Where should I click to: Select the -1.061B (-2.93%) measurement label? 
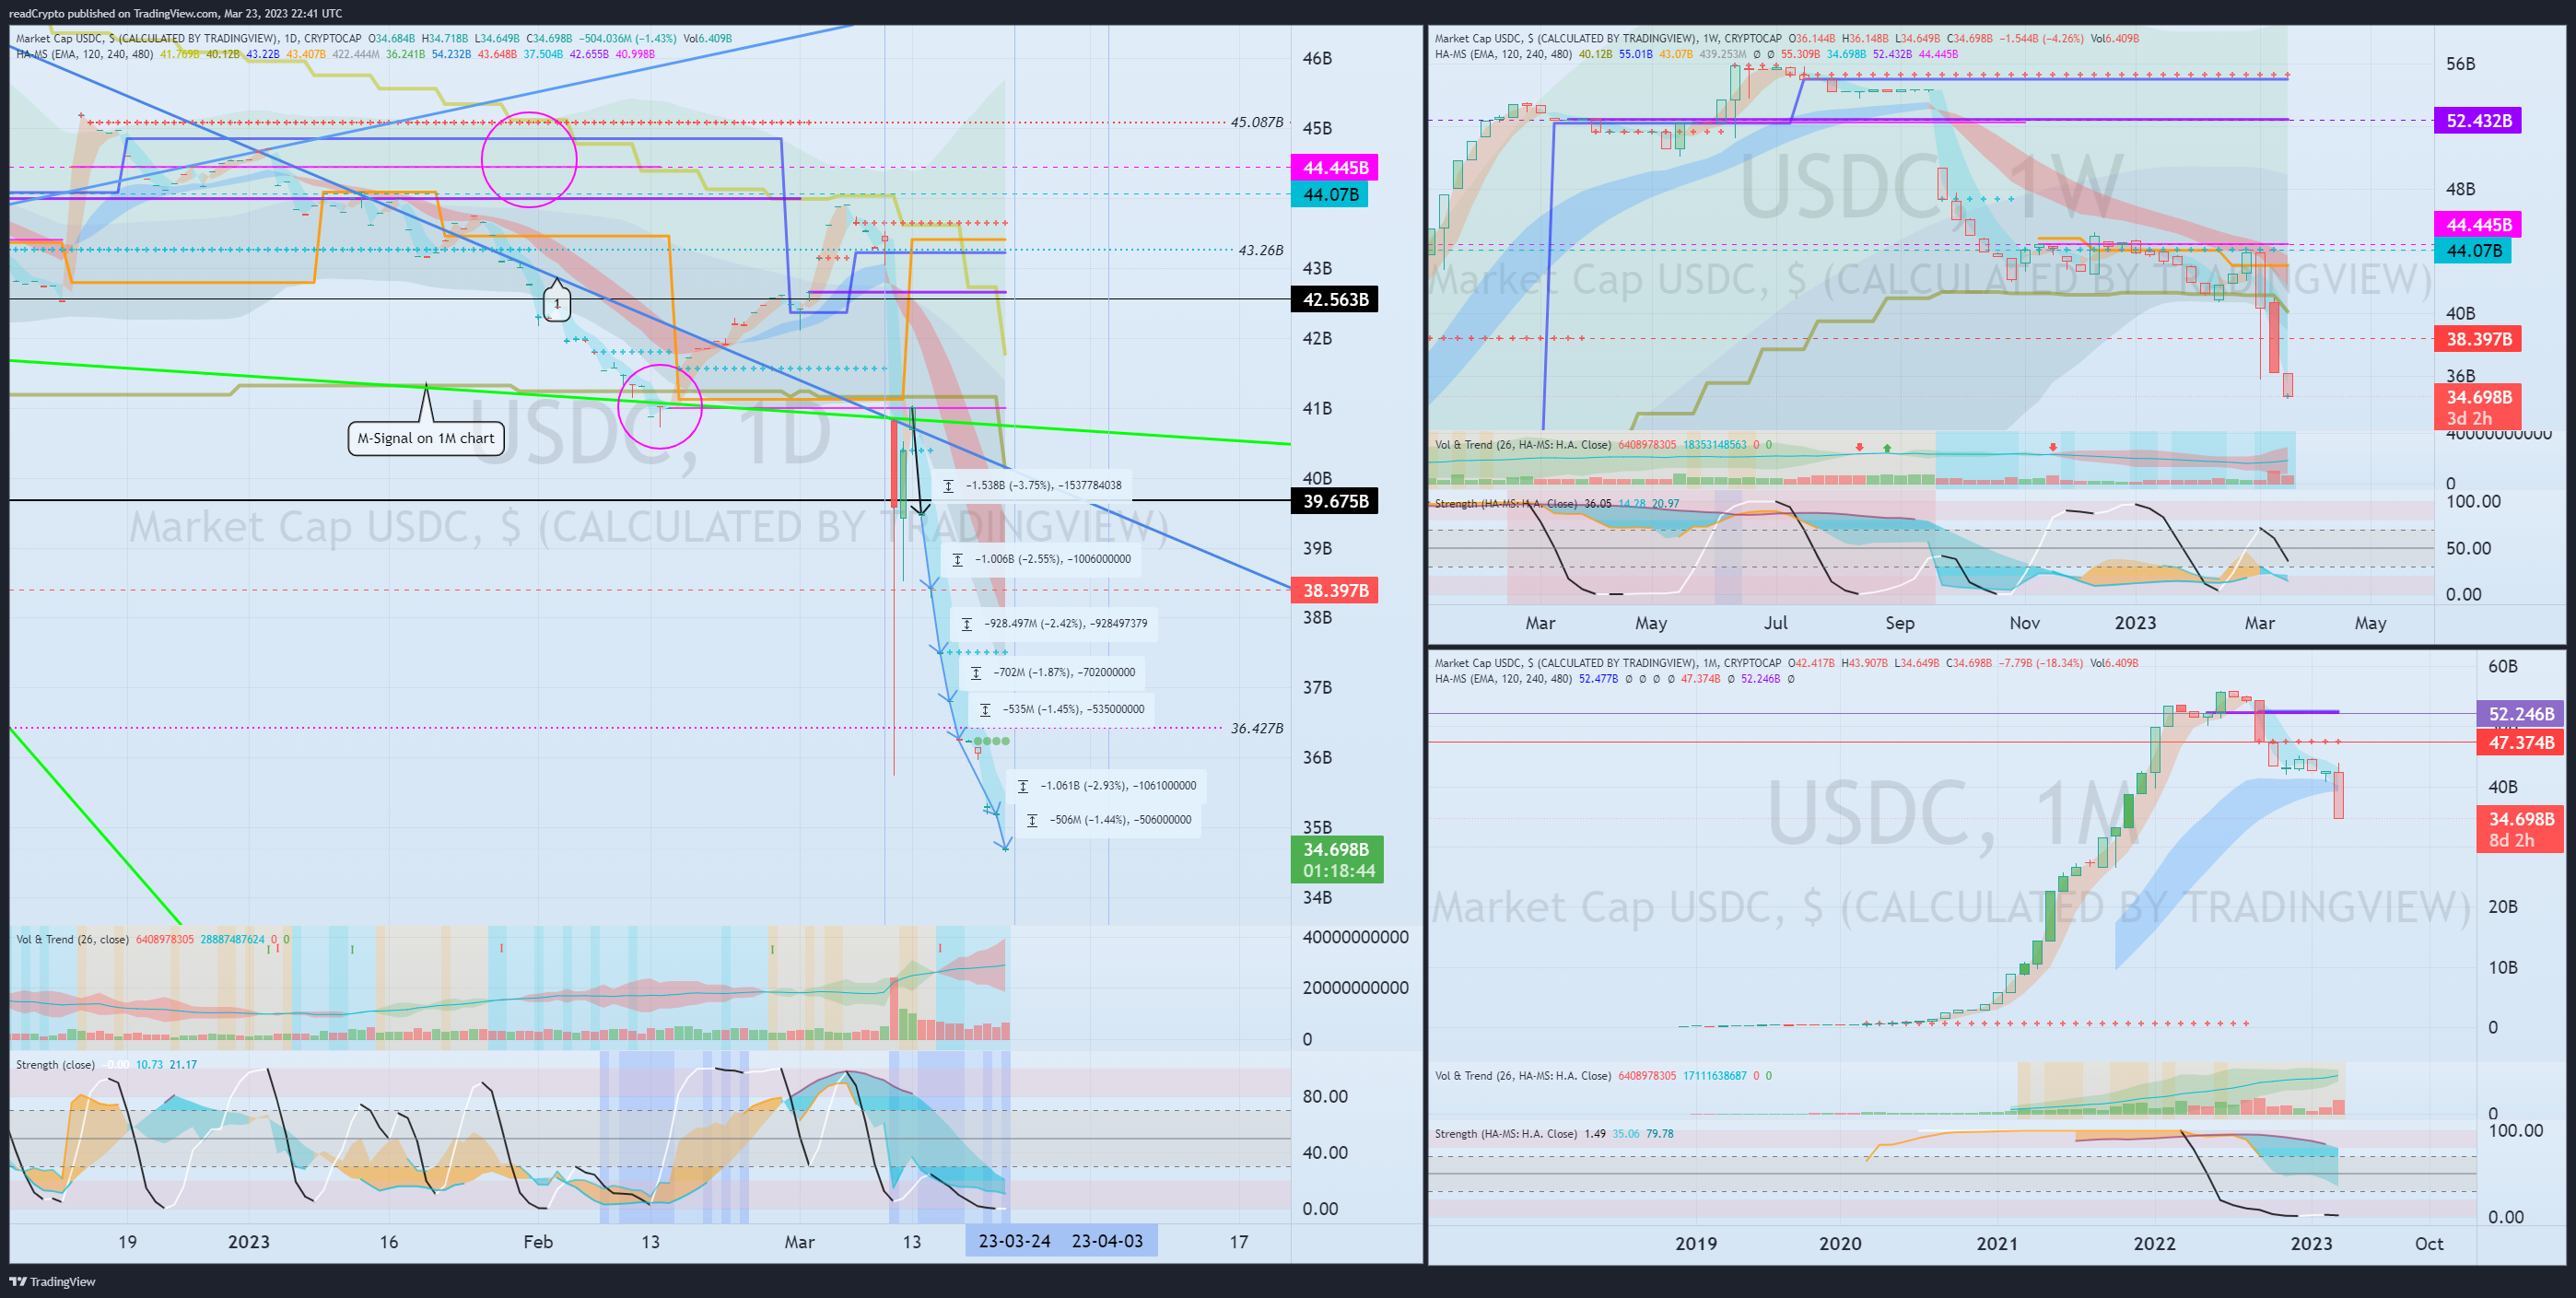coord(1106,786)
